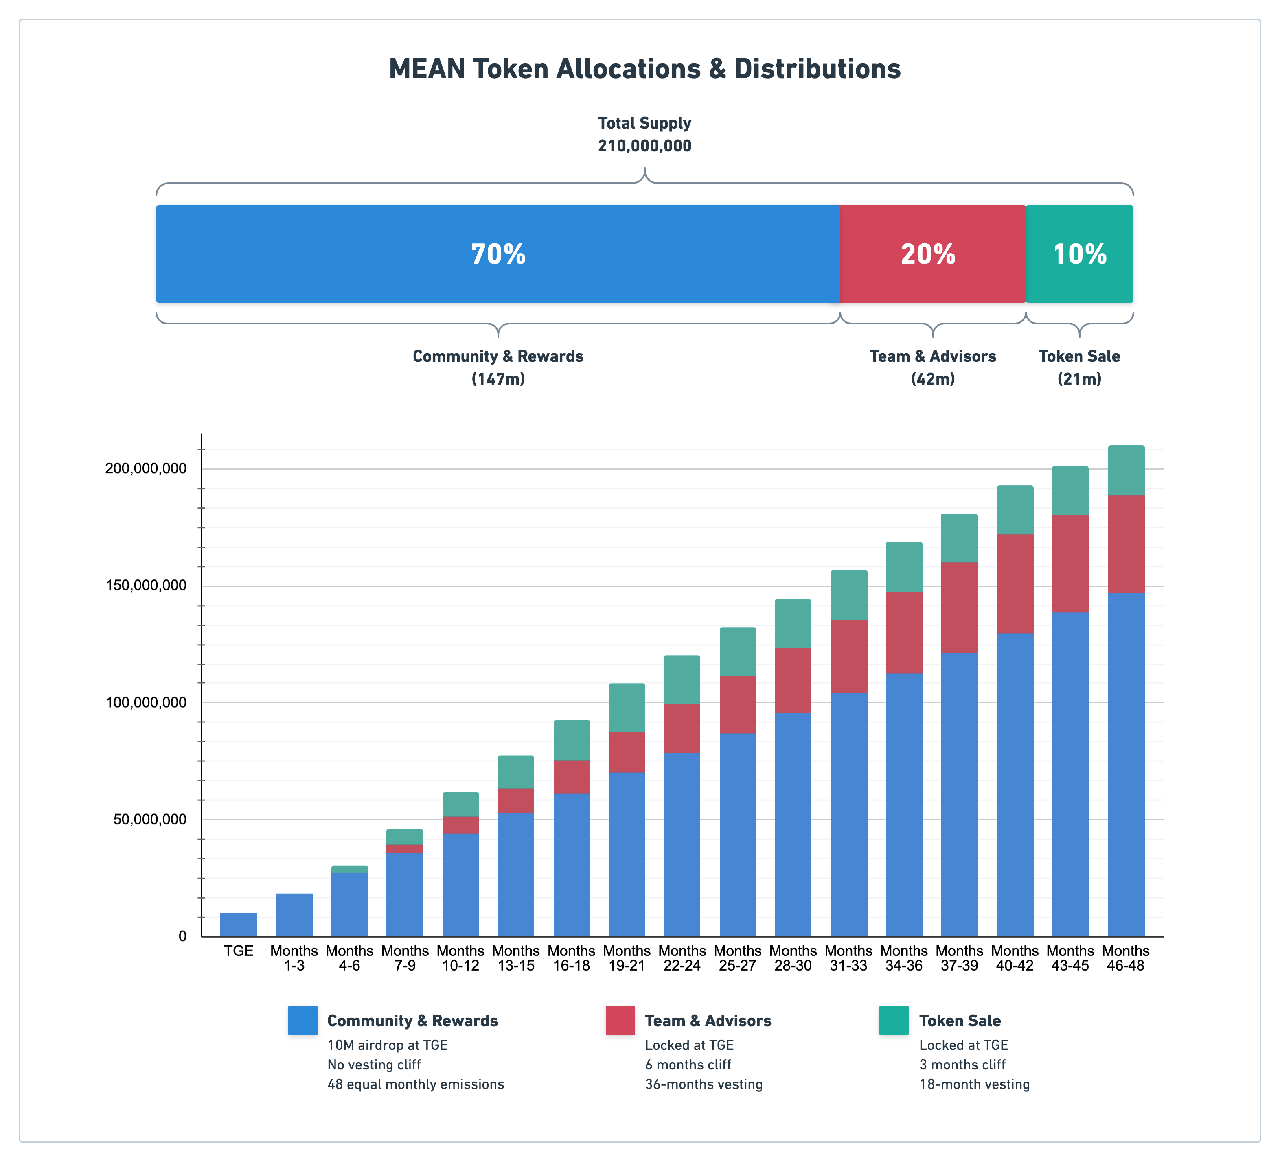
Task: Click the blue segment of Months 13-15 bar
Action: tap(516, 875)
